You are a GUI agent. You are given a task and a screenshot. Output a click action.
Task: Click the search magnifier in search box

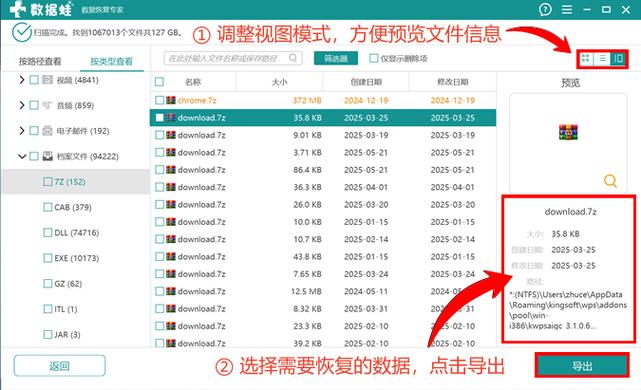[293, 58]
